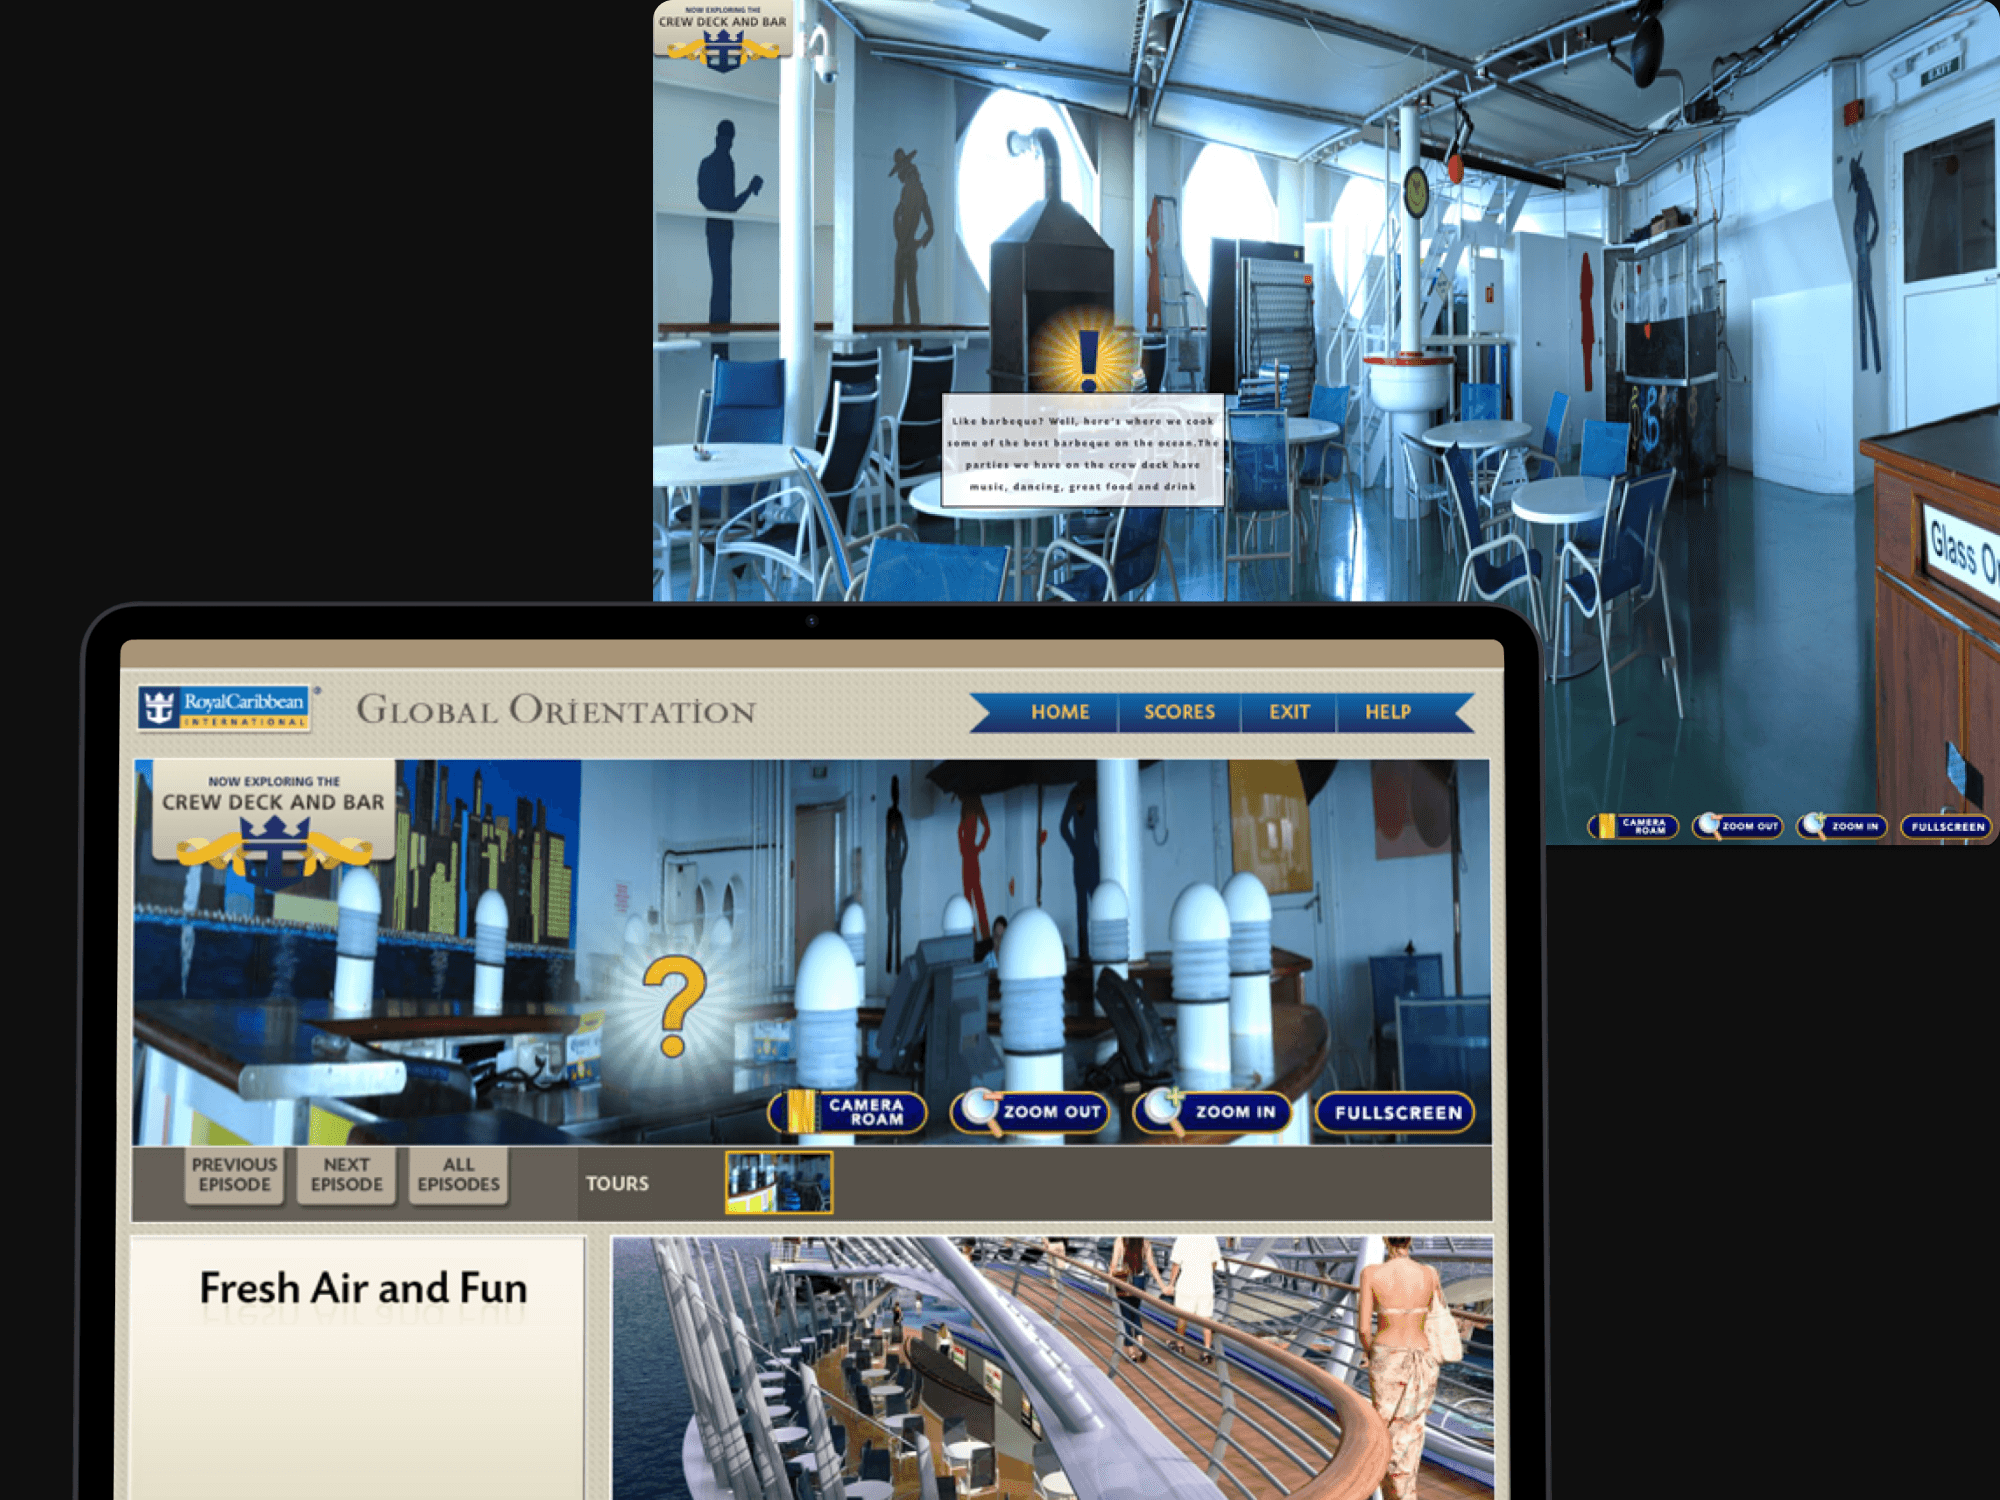Viewport: 2000px width, 1500px height.
Task: Click small Zoom Out in top panorama
Action: coord(1738,826)
